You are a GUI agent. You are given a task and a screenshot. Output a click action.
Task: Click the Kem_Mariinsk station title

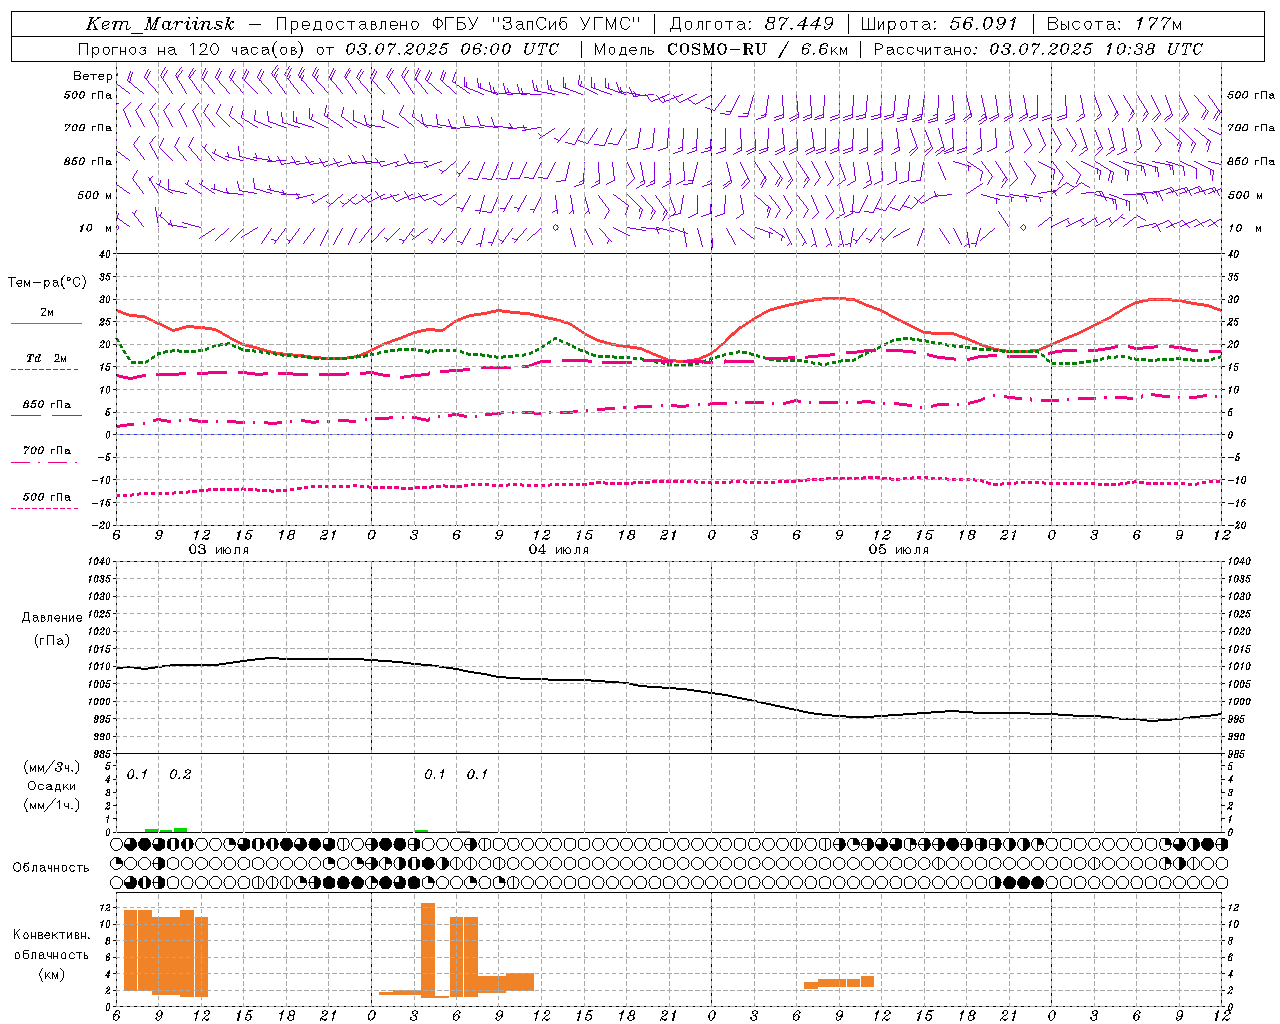click(x=160, y=24)
